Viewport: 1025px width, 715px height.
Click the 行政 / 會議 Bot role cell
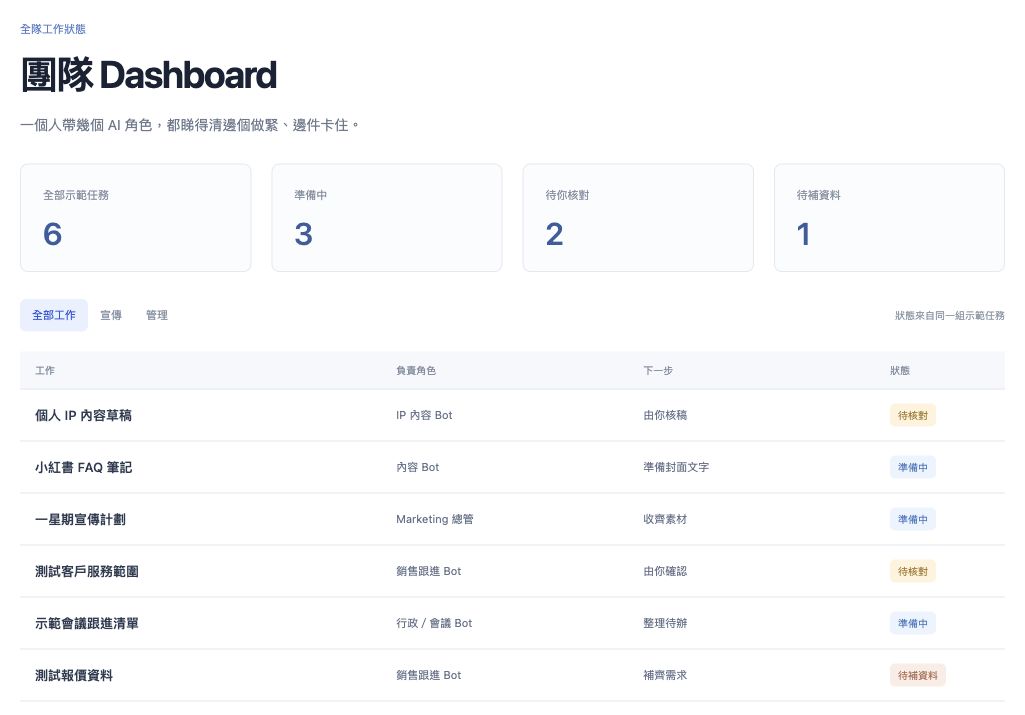[x=434, y=623]
